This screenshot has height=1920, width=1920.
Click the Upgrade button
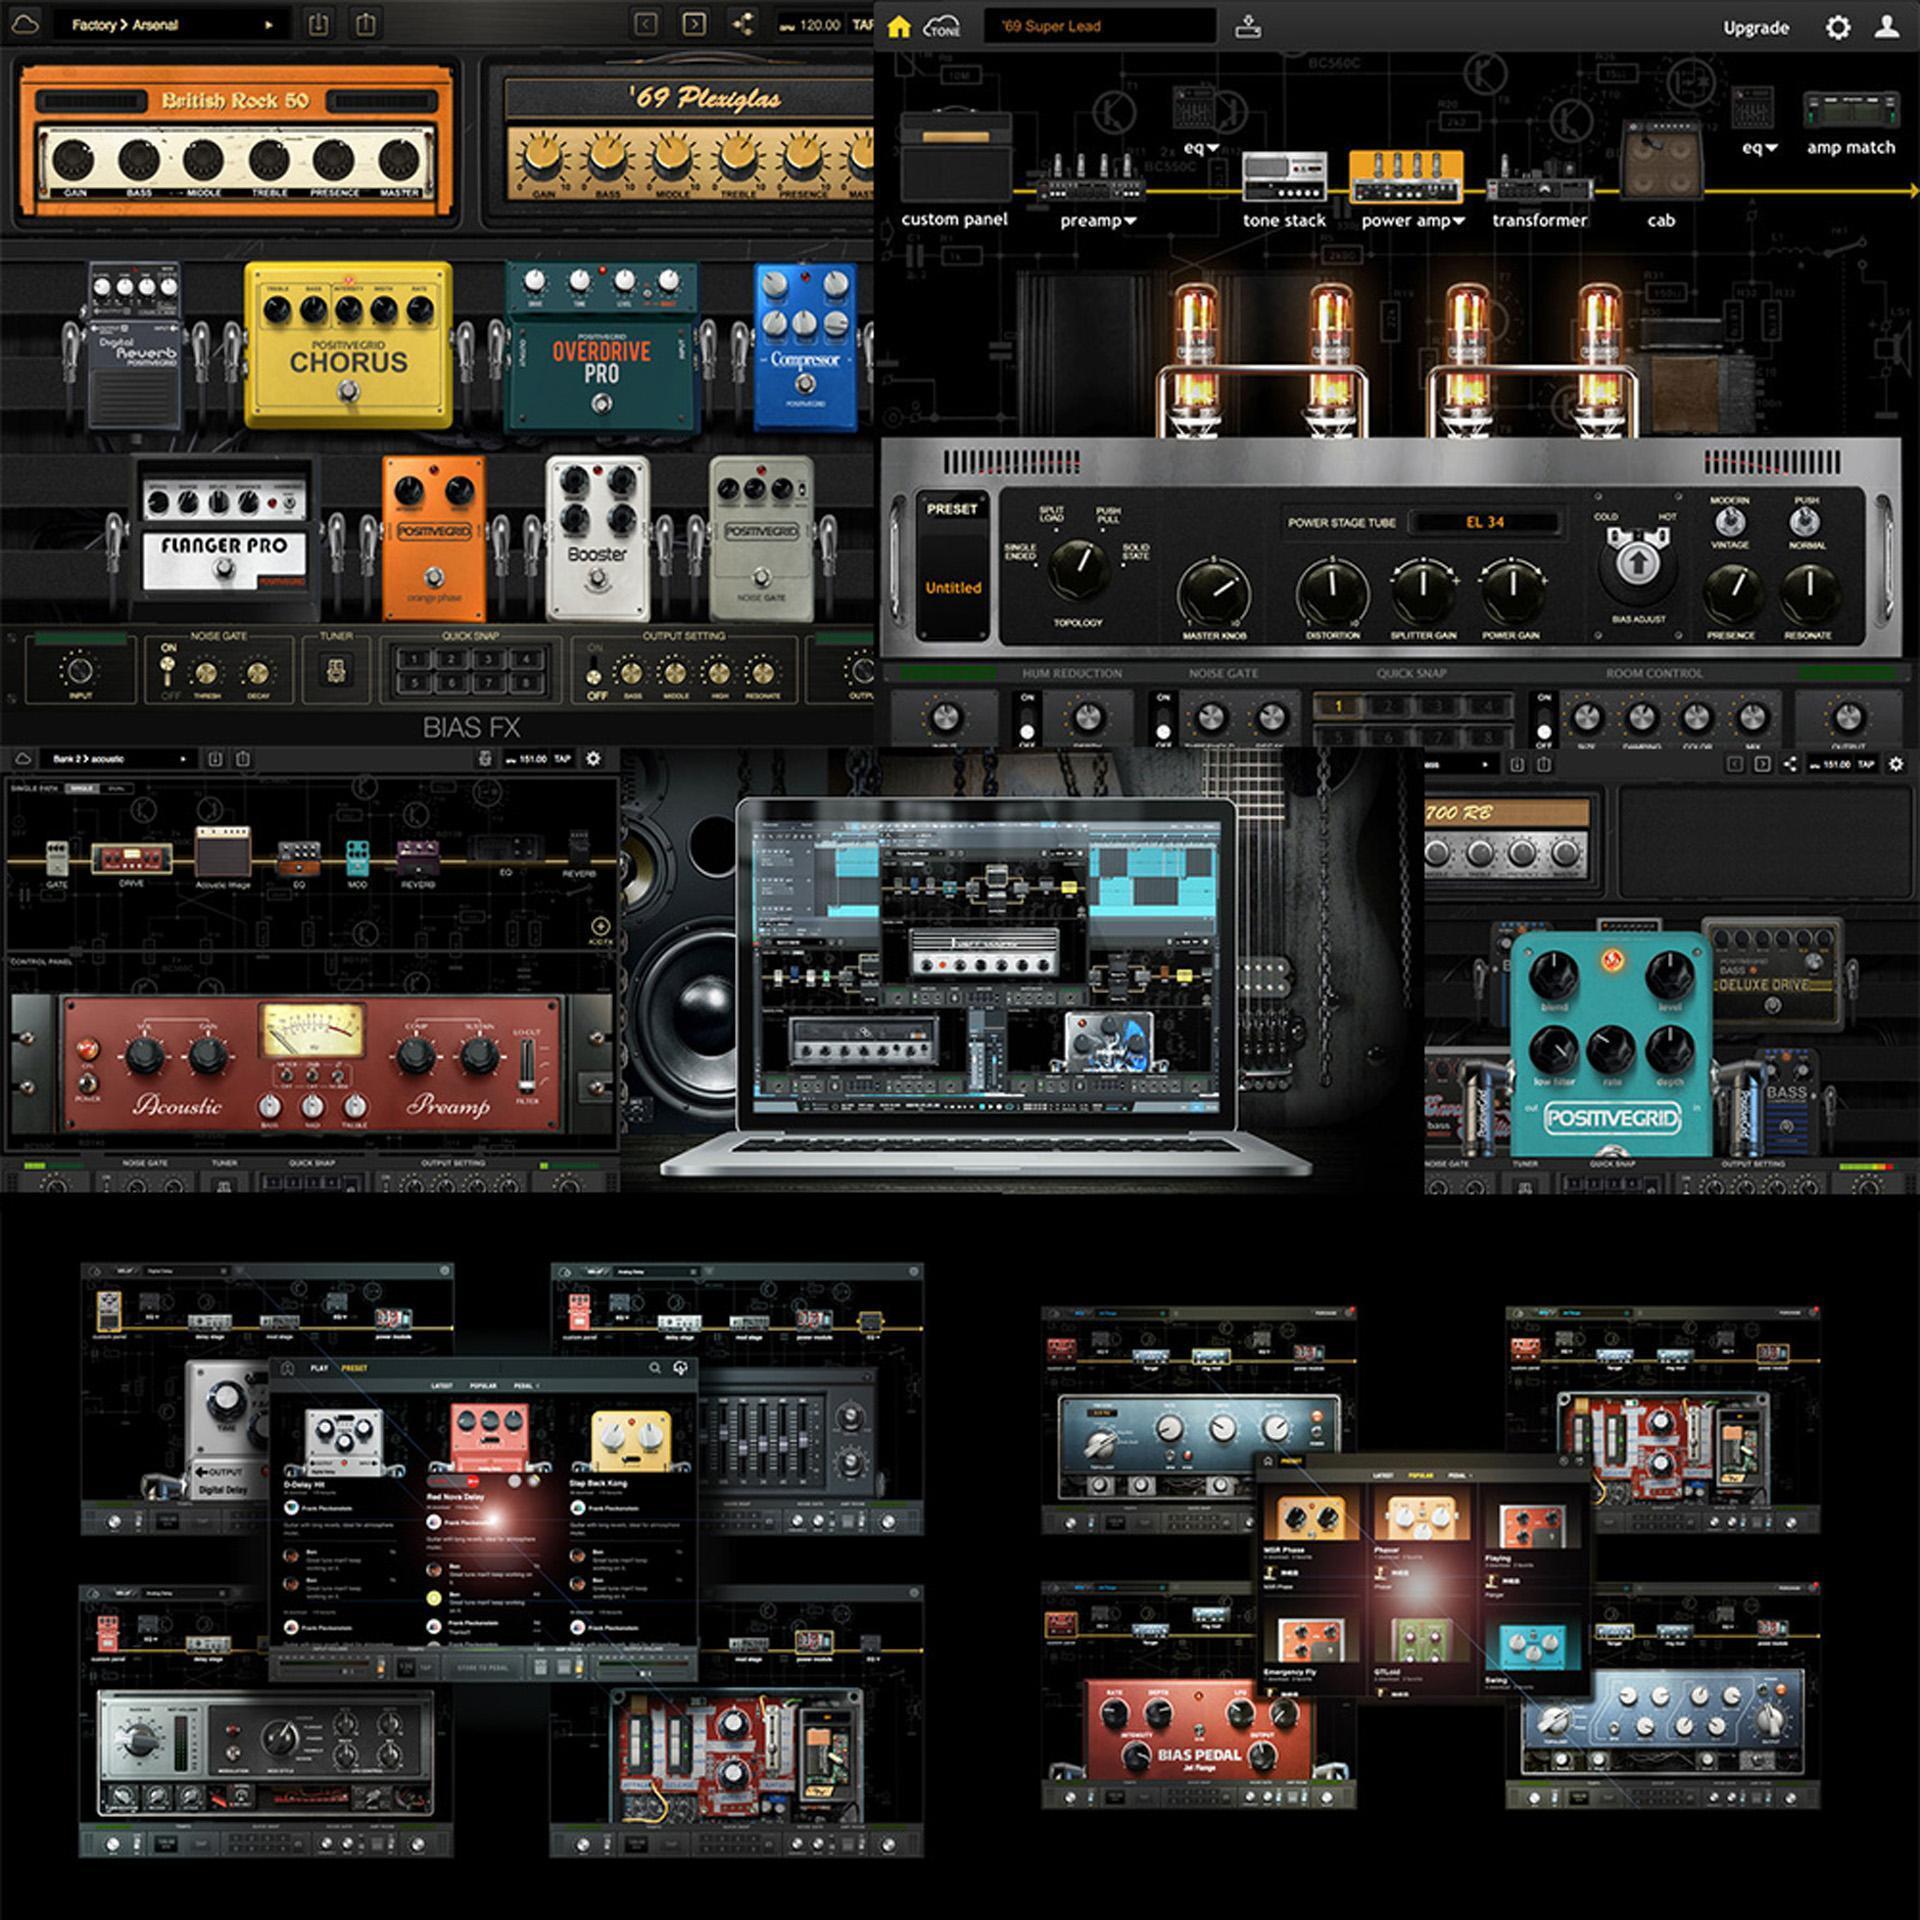[1757, 27]
